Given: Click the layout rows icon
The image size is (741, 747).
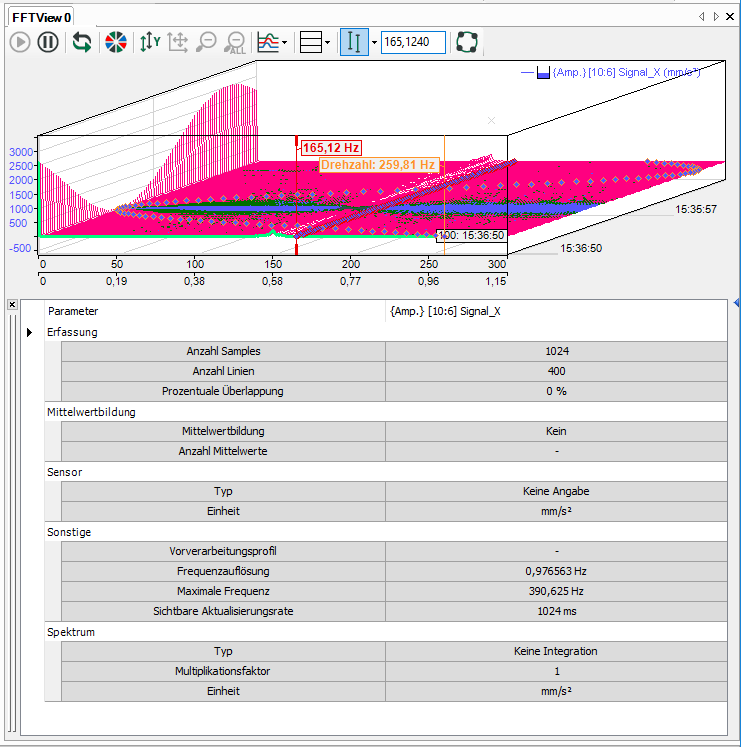Looking at the screenshot, I should [x=311, y=42].
